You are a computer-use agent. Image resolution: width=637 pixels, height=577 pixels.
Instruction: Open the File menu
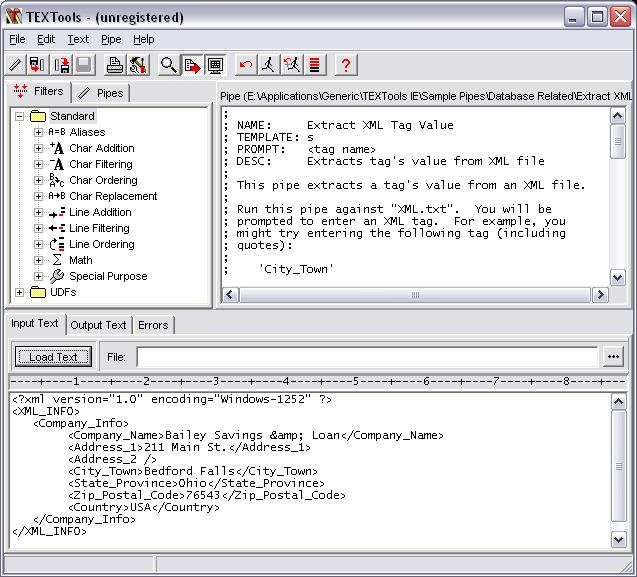pyautogui.click(x=17, y=39)
